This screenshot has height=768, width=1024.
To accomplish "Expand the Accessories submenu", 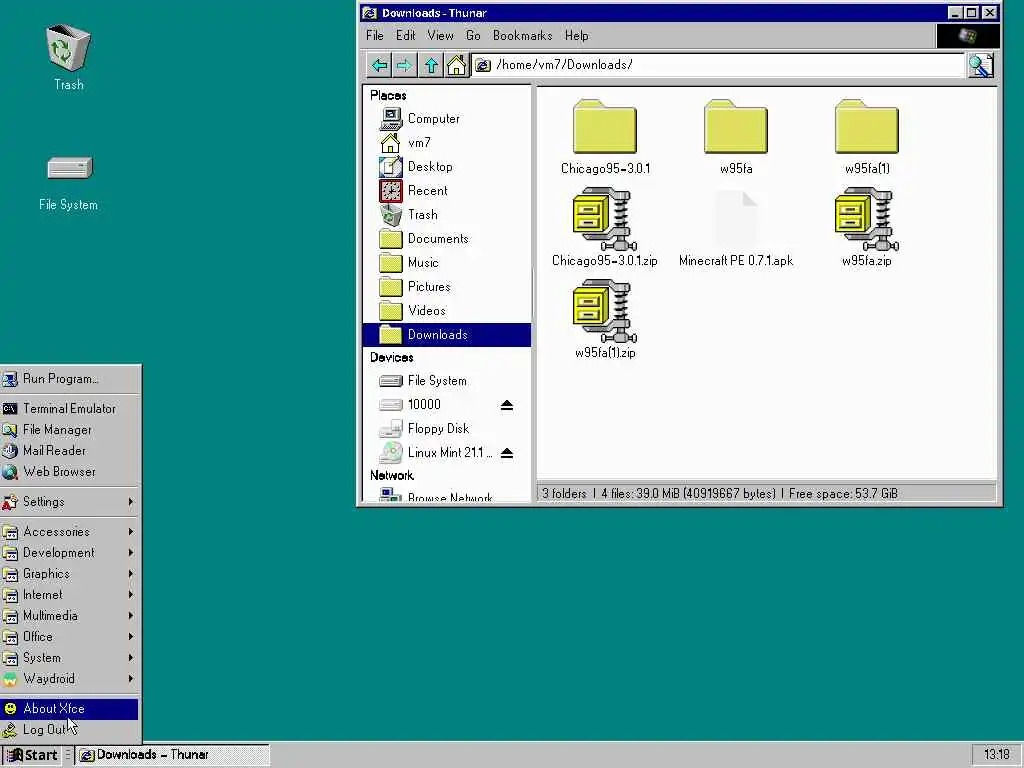I will (70, 532).
